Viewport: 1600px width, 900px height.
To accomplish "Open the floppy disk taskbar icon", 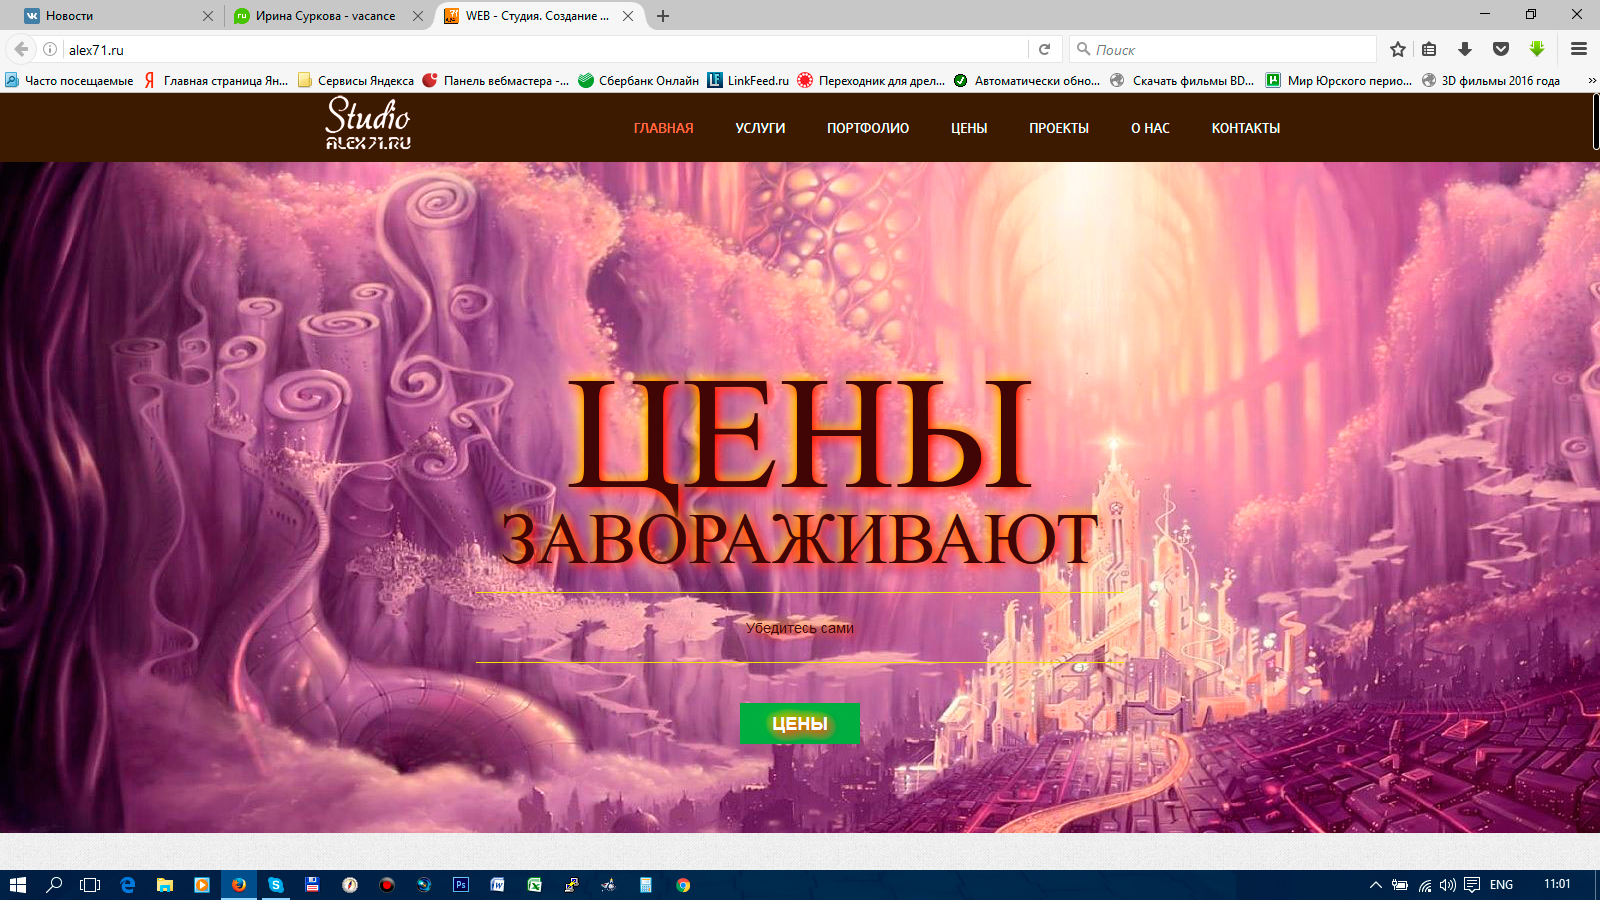I will [x=313, y=885].
